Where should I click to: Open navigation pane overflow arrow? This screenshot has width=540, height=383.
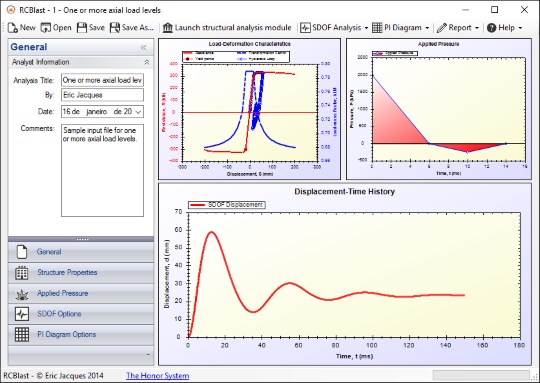[148, 355]
